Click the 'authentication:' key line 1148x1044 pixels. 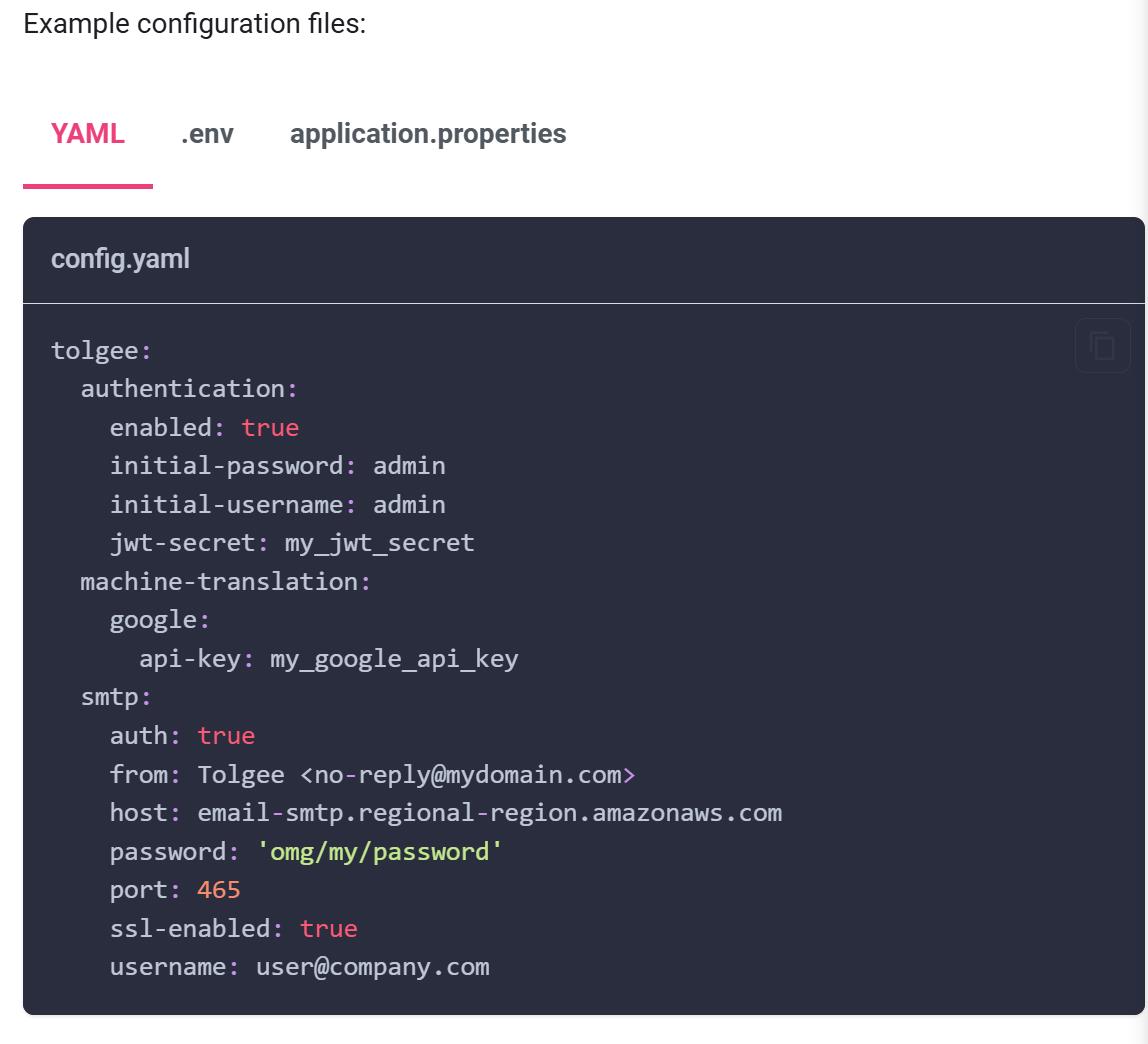pyautogui.click(x=189, y=389)
